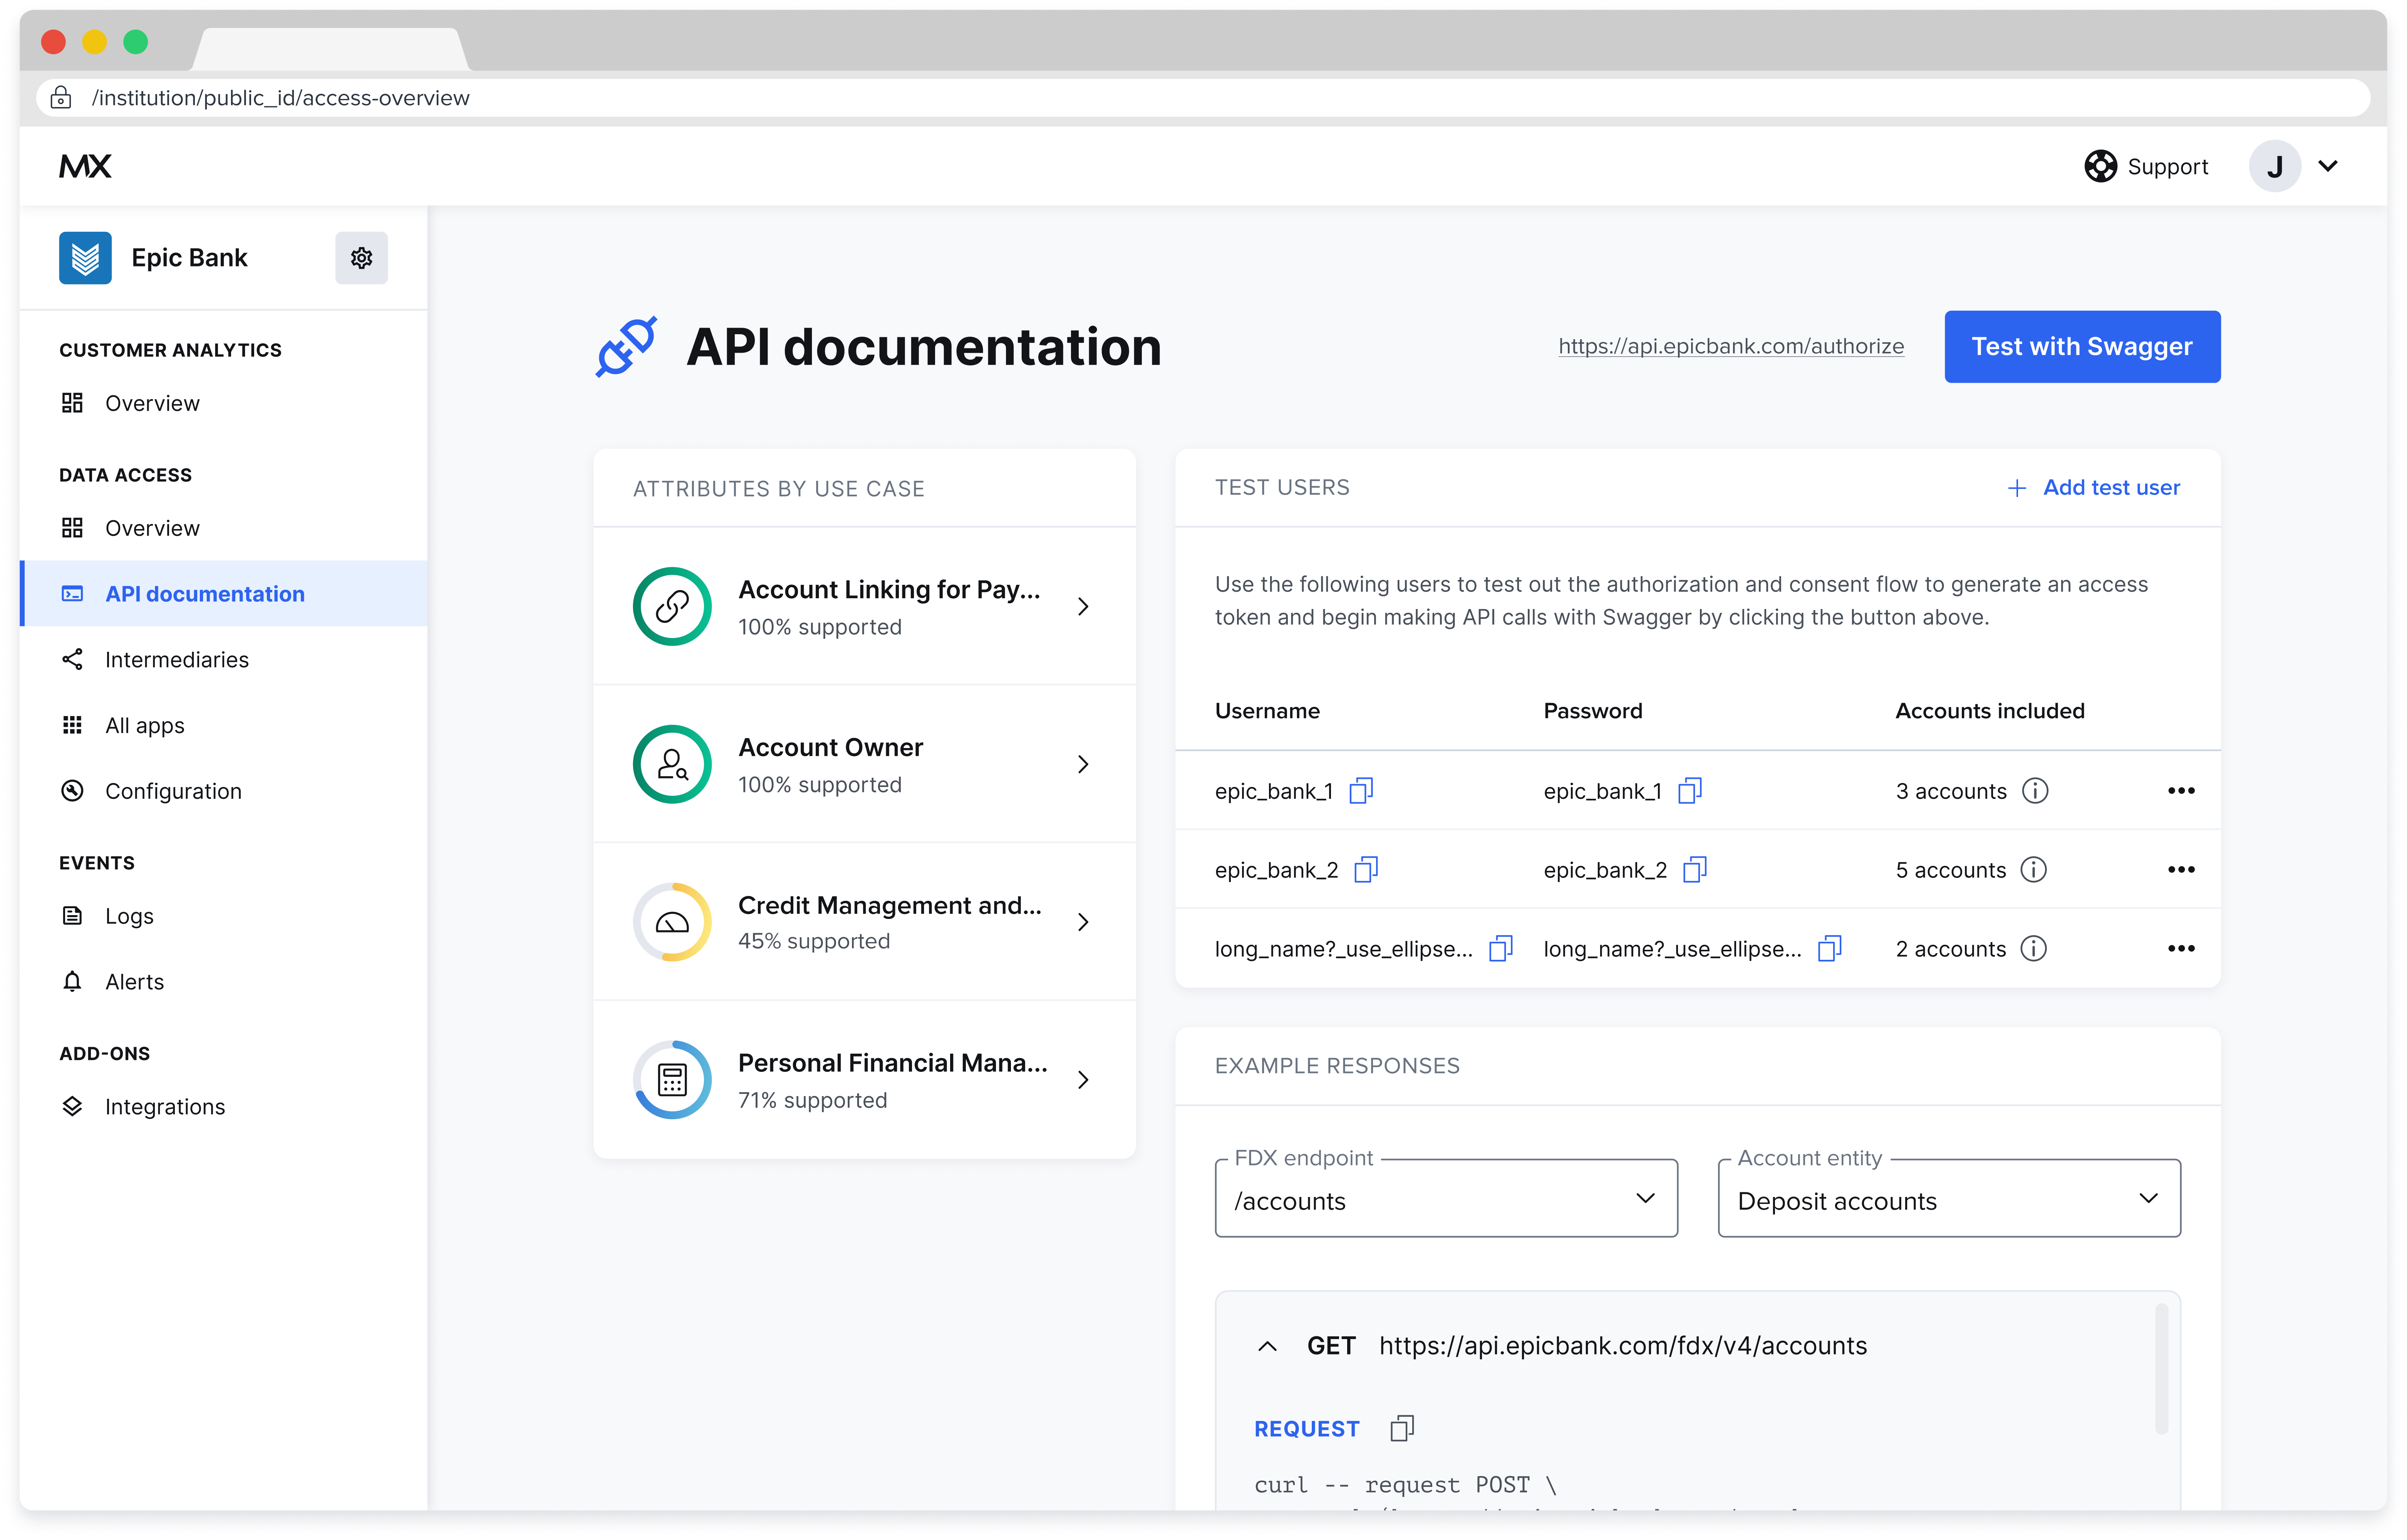2407x1540 pixels.
Task: Navigate to Configuration under Data Access
Action: (172, 790)
